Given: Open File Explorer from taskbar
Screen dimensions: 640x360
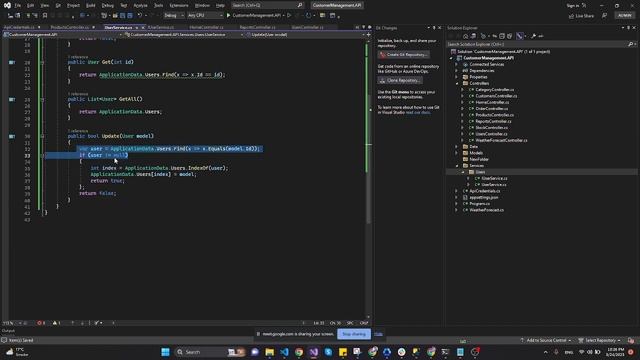Looking at the screenshot, I should 269,352.
